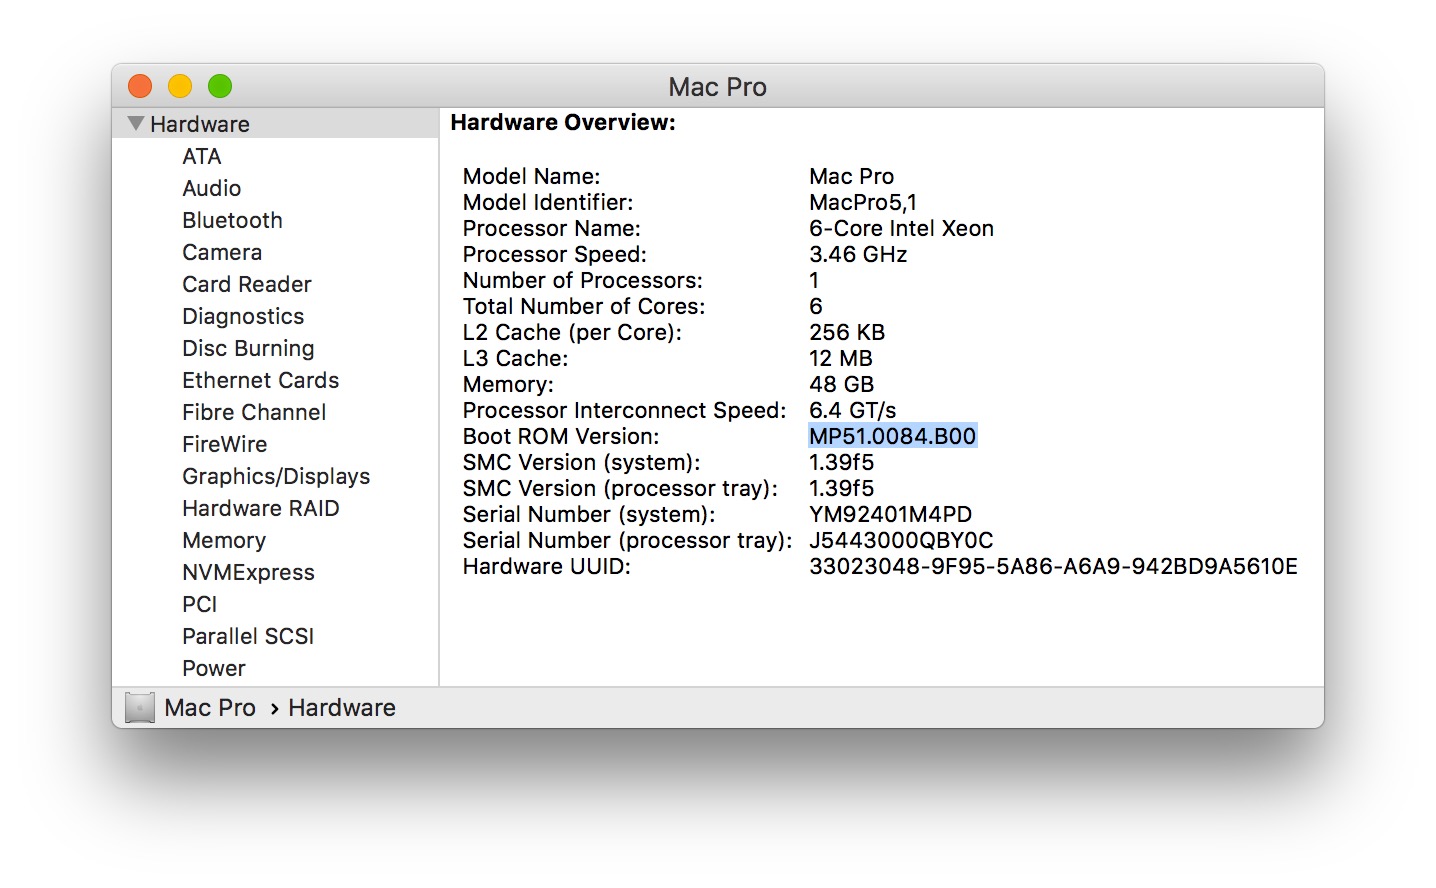The height and width of the screenshot is (888, 1436).
Task: Click serial number YM92401M4PD
Action: pos(890,514)
